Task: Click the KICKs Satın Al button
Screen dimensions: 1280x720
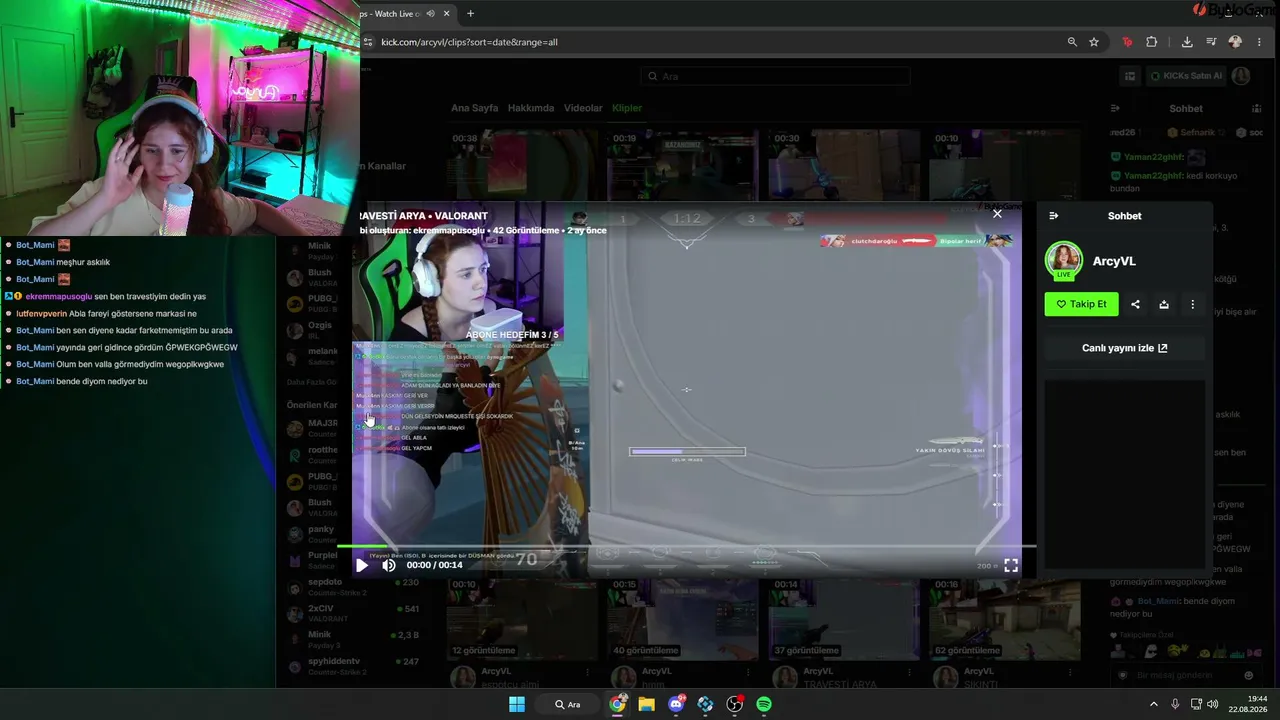Action: point(1186,76)
